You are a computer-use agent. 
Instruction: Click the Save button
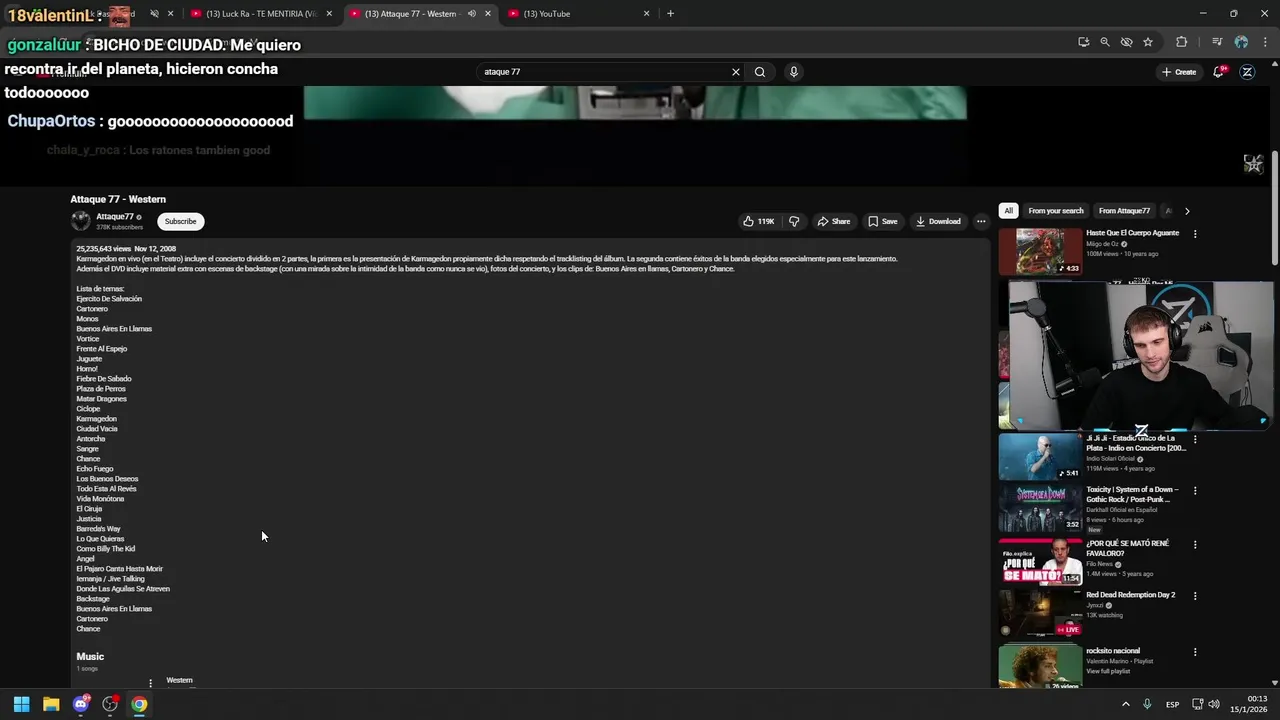coord(882,221)
